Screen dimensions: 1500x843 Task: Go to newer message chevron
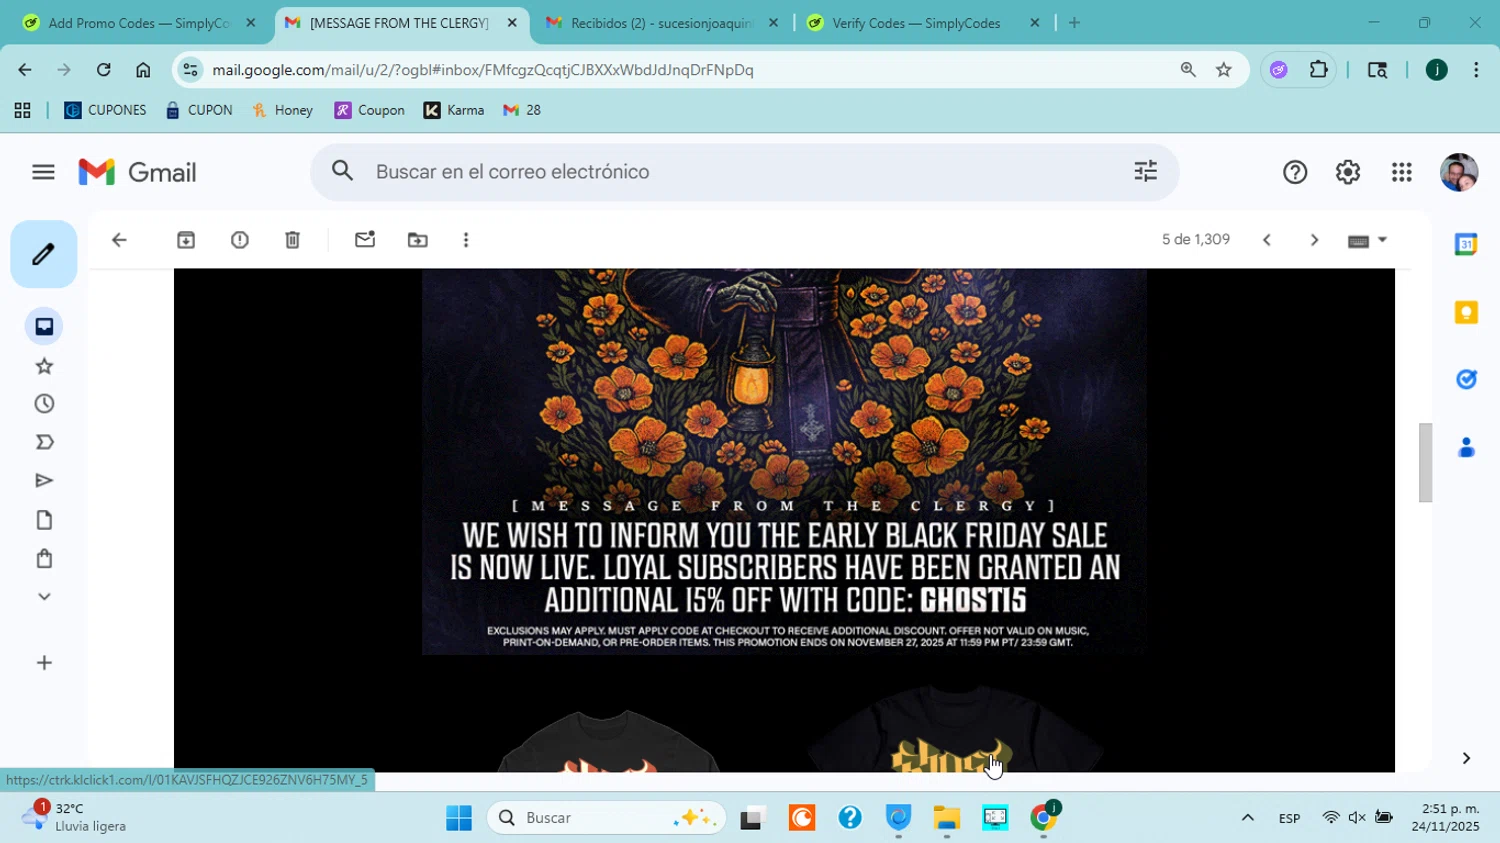[1267, 240]
